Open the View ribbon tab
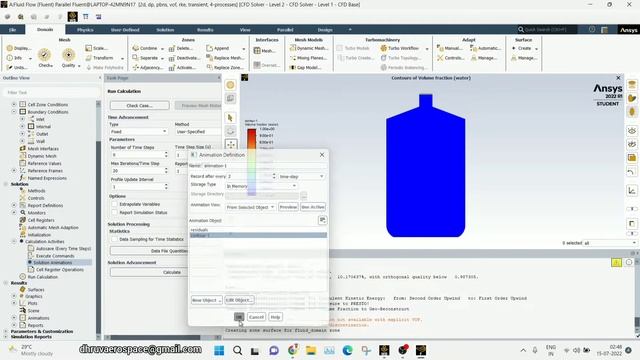 point(245,30)
